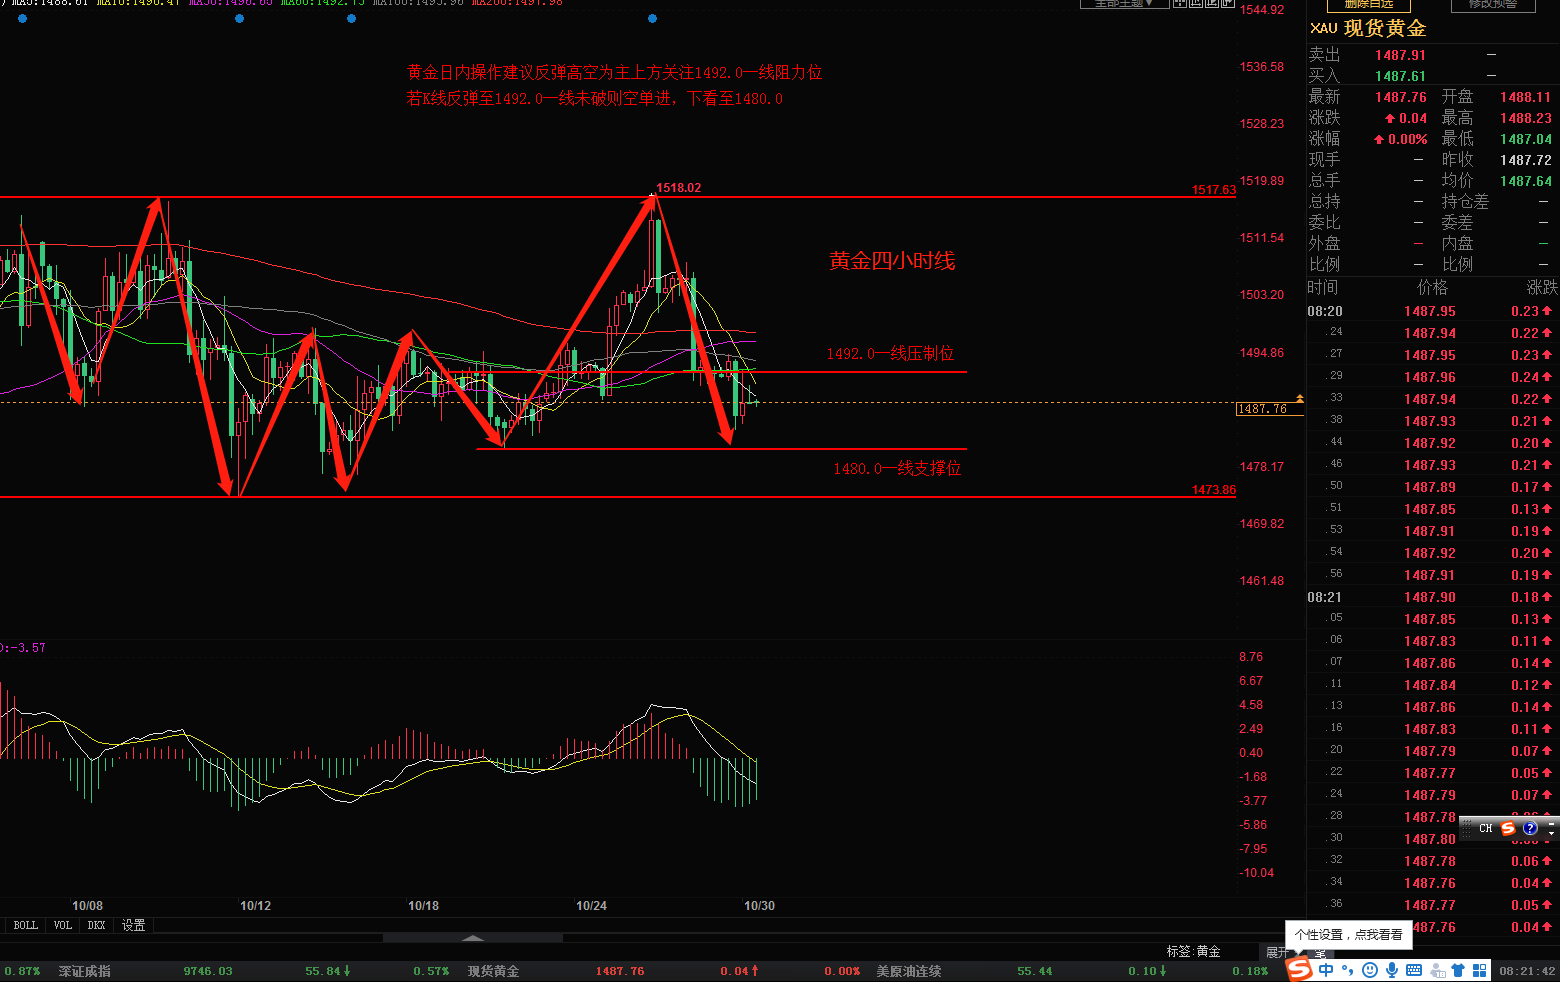Screen dimensions: 1560x982
Task: Select the 08:20 tick row at 1487.95
Action: pos(1432,311)
